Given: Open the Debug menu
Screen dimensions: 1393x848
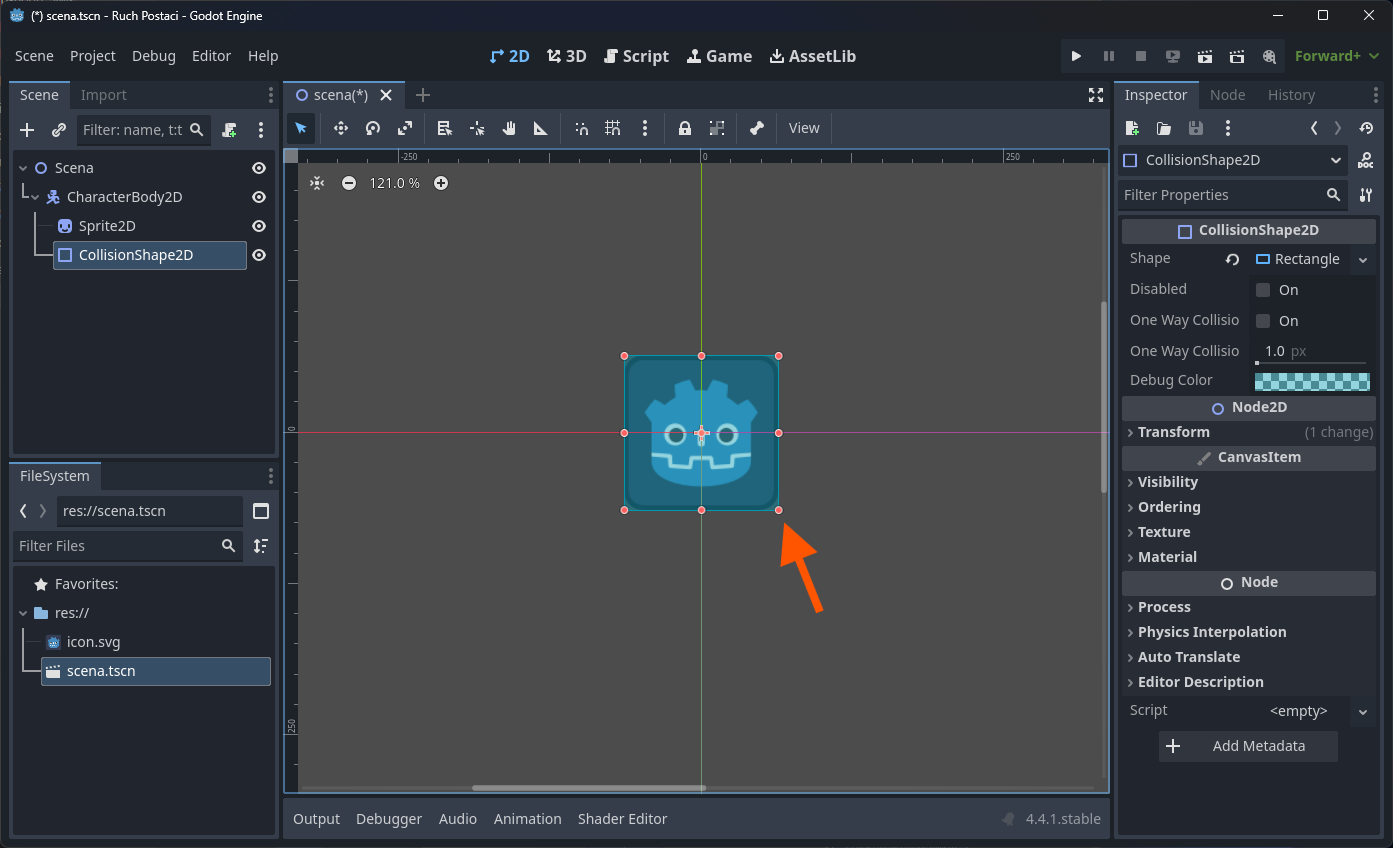Looking at the screenshot, I should click(x=154, y=56).
